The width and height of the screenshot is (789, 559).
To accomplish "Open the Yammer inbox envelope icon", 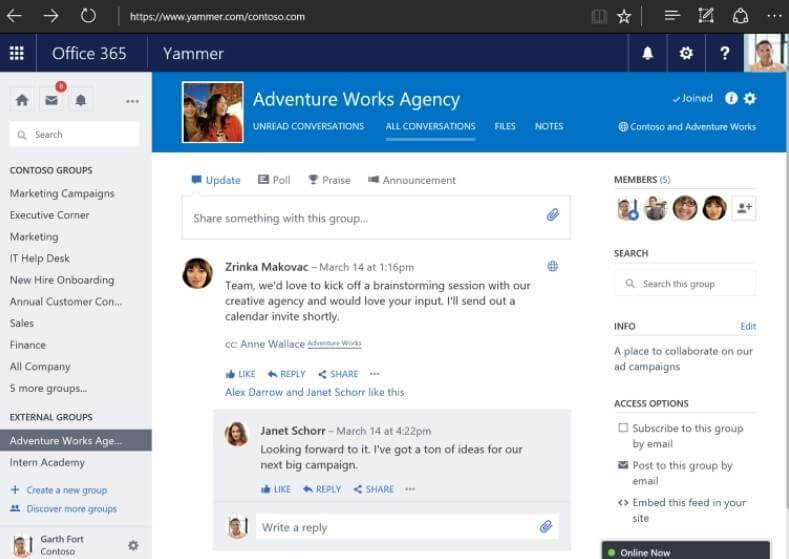I will click(x=51, y=100).
